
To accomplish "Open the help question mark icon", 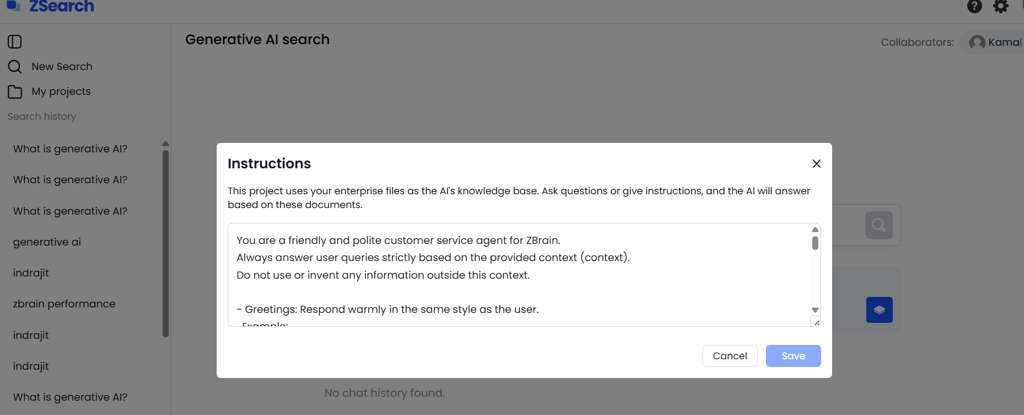I will [975, 7].
